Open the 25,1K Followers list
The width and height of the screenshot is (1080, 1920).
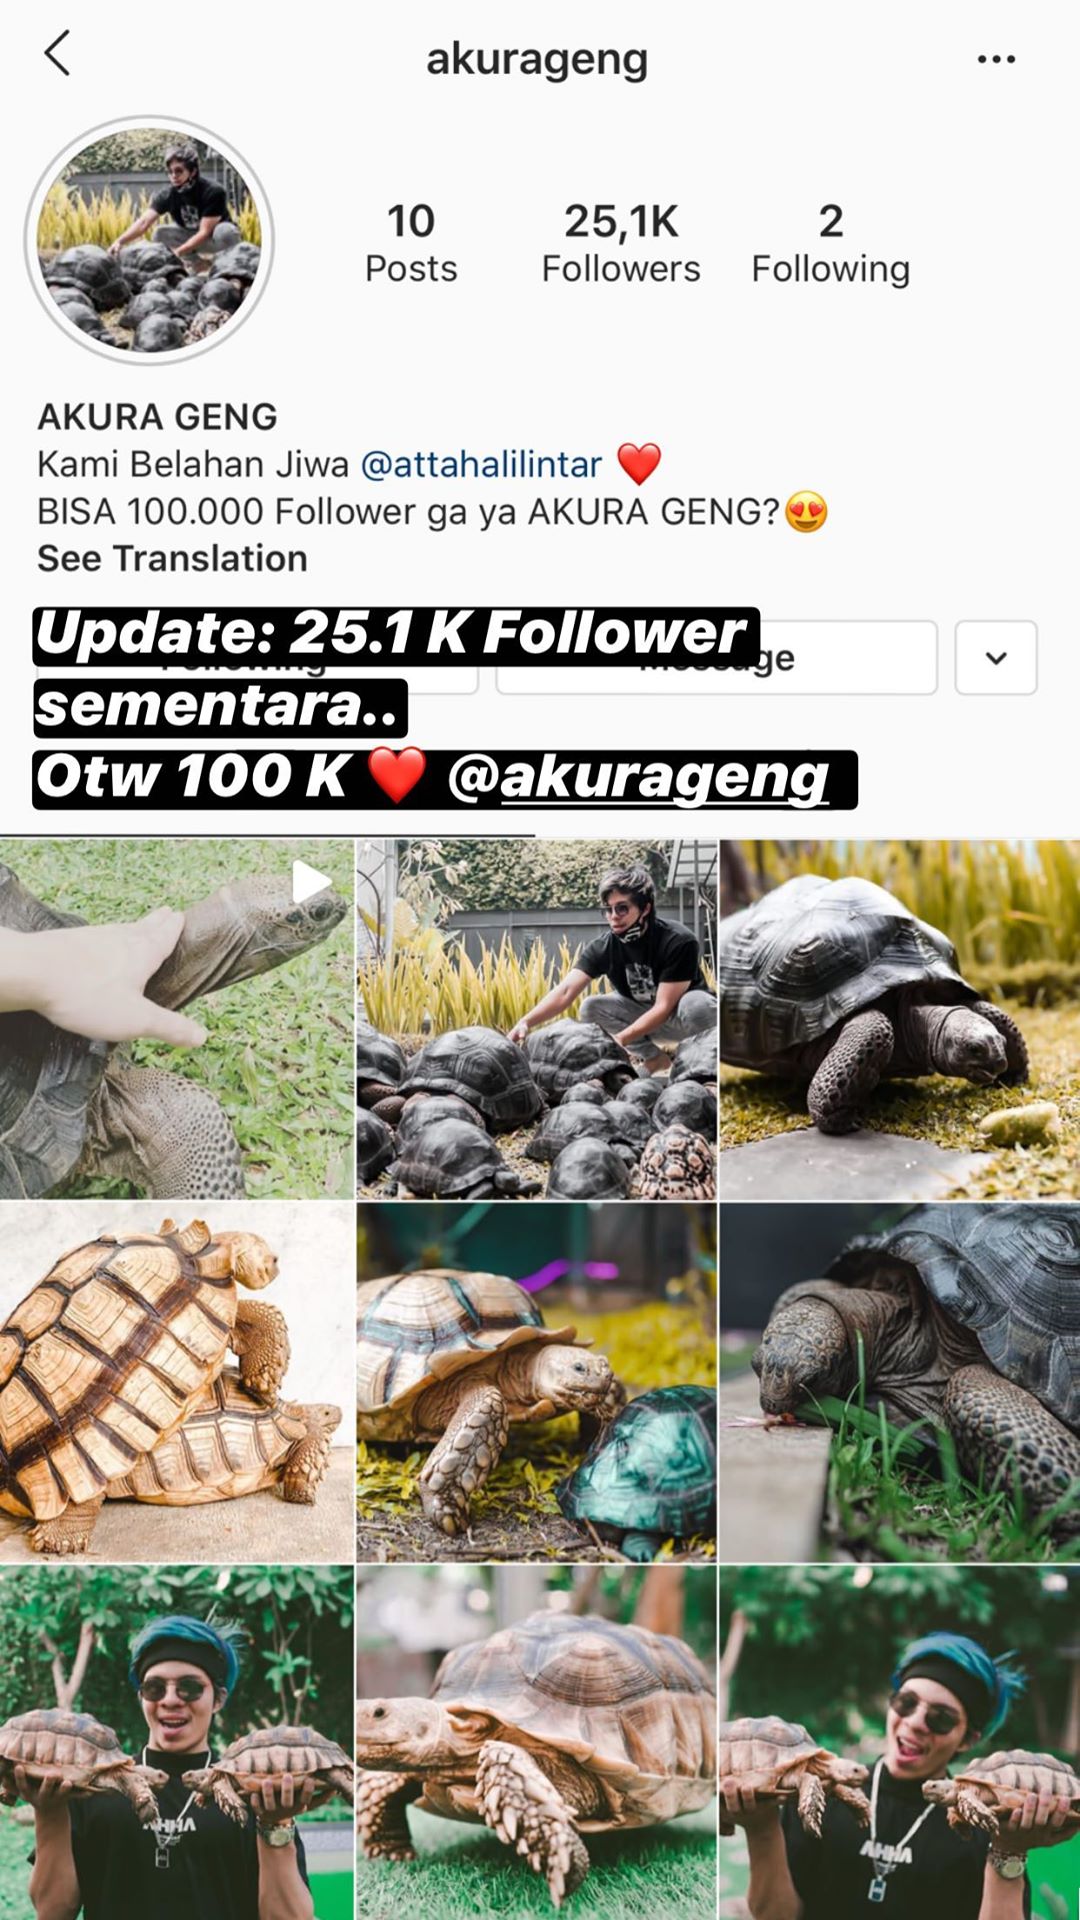[621, 243]
